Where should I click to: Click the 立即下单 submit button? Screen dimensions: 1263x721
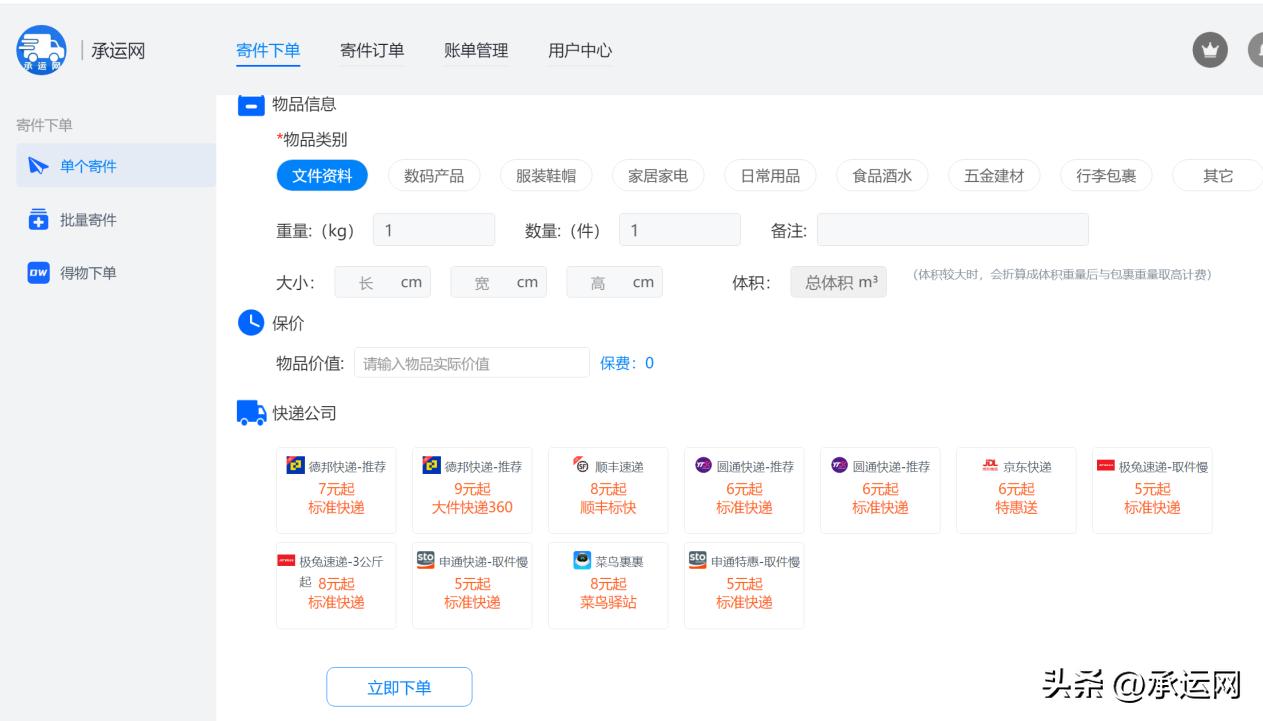[399, 687]
